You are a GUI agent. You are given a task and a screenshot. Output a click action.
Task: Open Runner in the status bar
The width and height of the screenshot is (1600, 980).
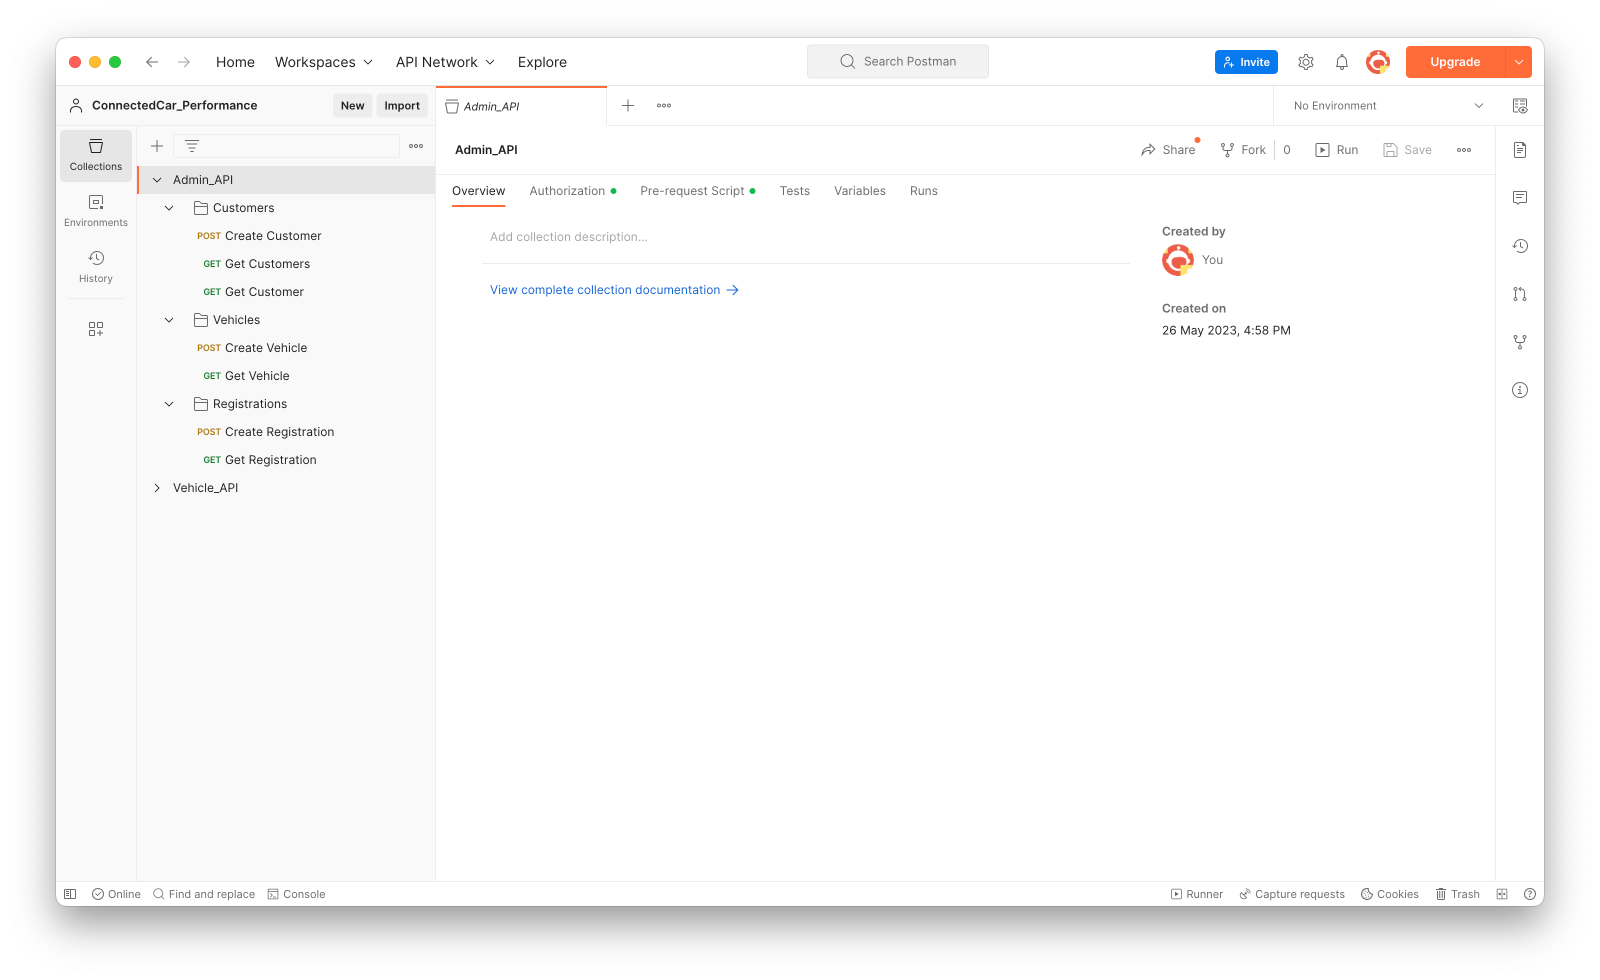(x=1197, y=894)
